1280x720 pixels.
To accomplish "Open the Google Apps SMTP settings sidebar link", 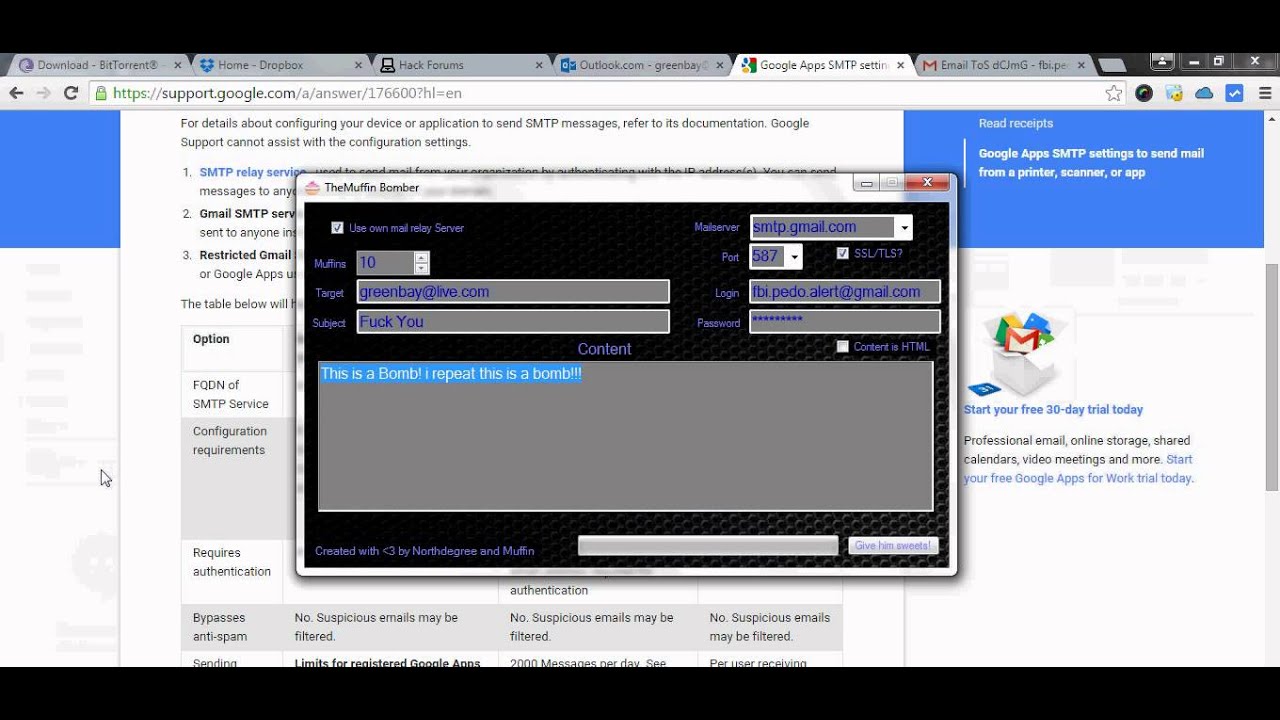I will [x=1091, y=163].
